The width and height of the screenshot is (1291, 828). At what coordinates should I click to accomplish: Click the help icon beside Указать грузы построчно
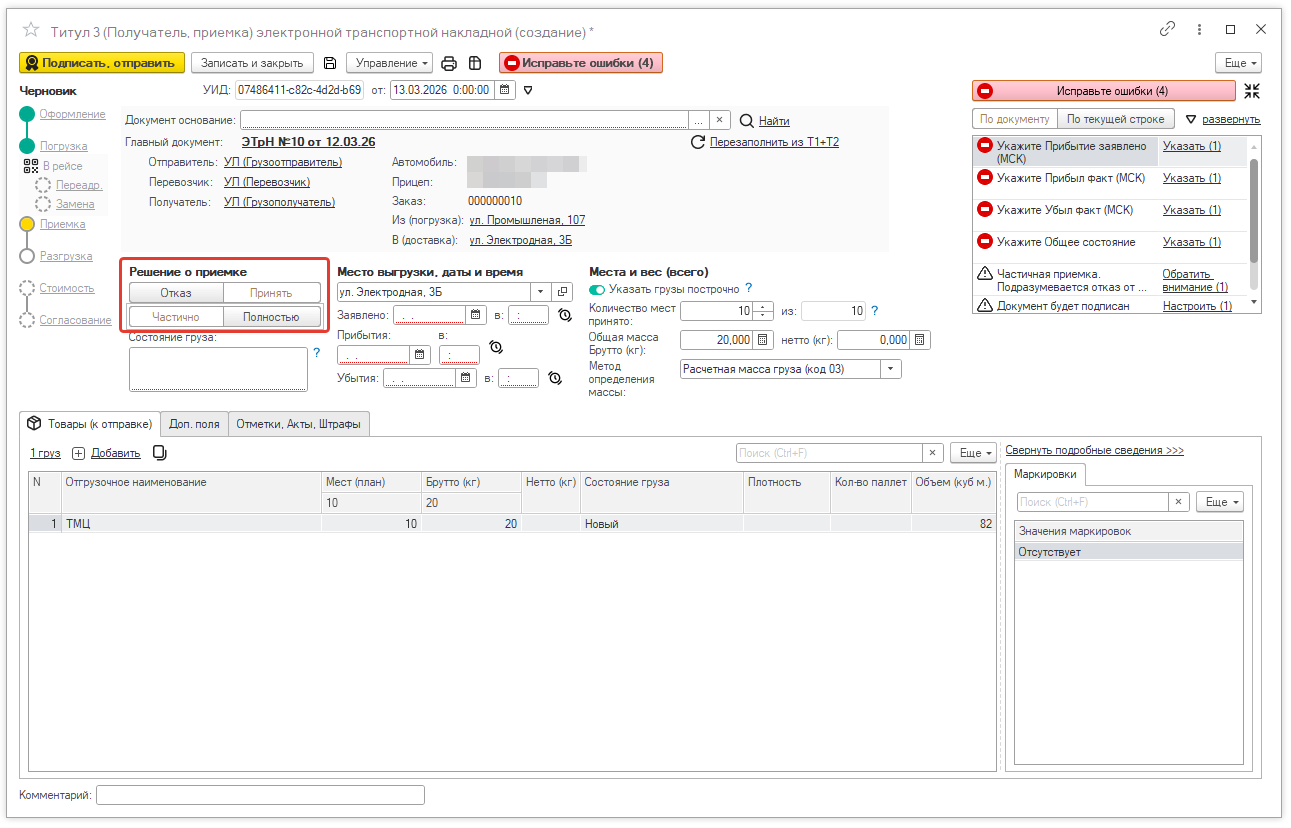tap(748, 288)
